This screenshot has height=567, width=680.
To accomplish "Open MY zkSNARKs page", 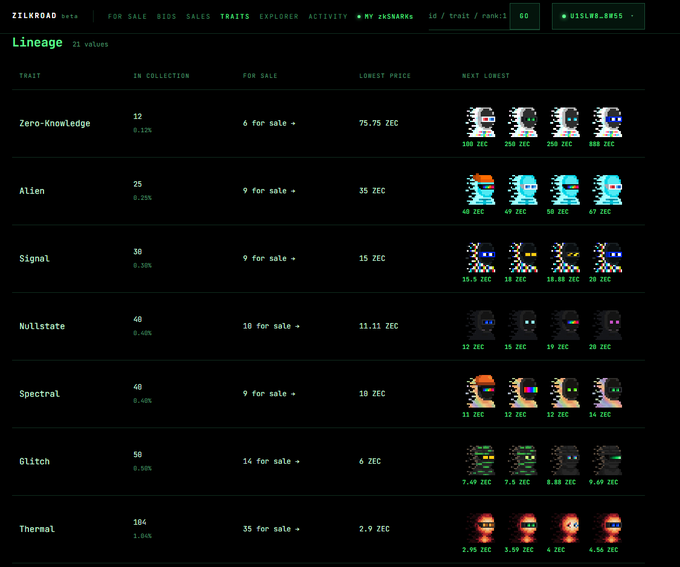I will point(385,16).
